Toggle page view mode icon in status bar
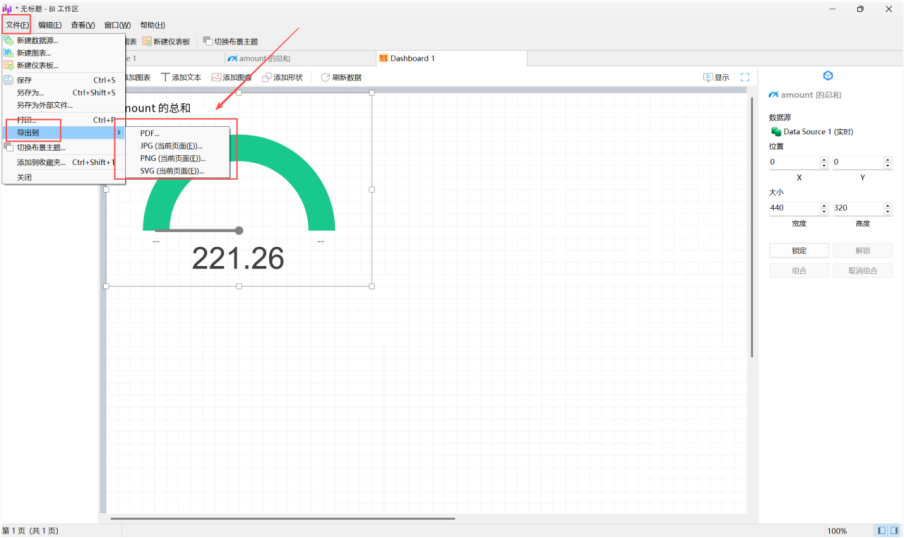Viewport: 904px width, 538px height. coord(882,530)
